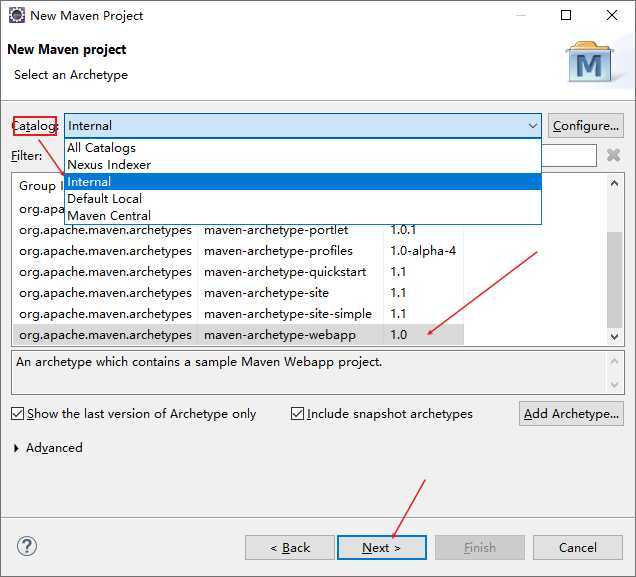Click version 1.0-alpha-4 cell
The width and height of the screenshot is (636, 577).
tap(423, 251)
